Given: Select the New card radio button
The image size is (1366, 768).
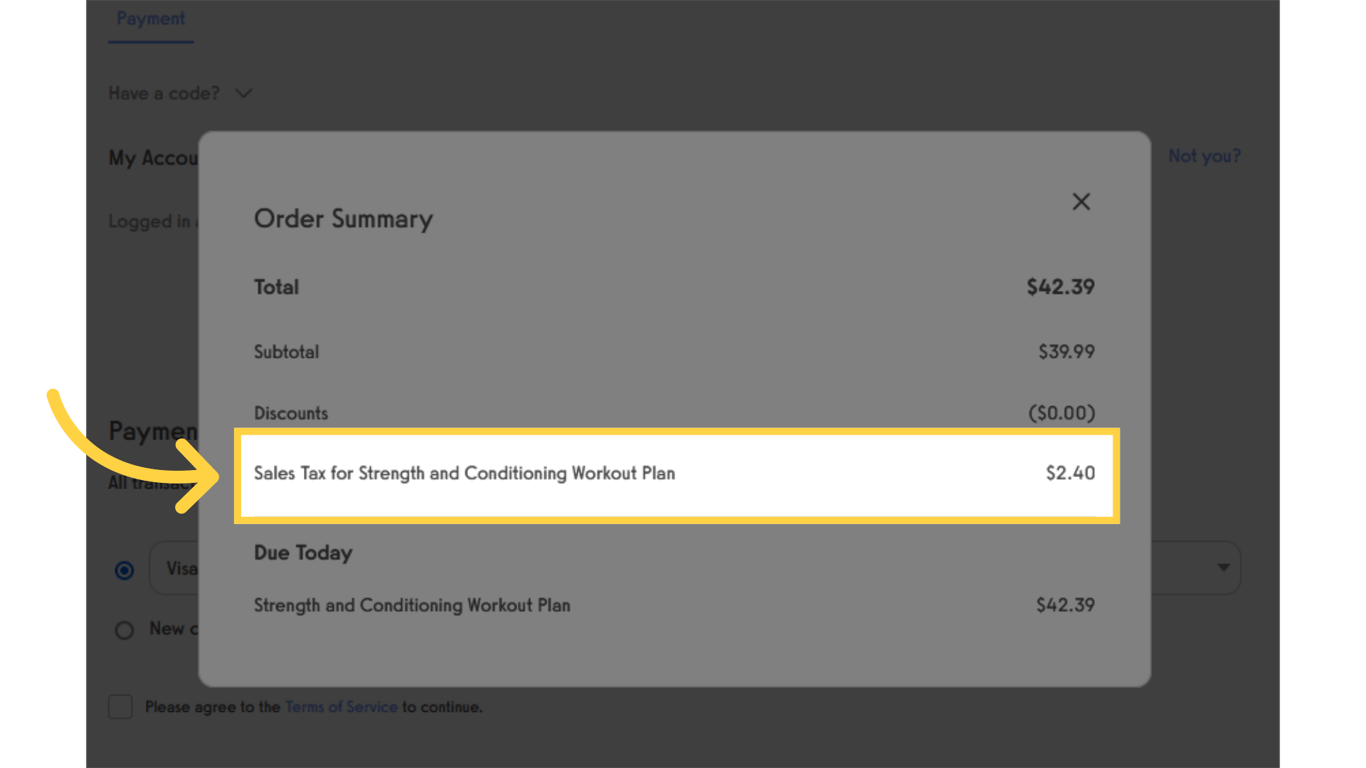Looking at the screenshot, I should pos(124,630).
